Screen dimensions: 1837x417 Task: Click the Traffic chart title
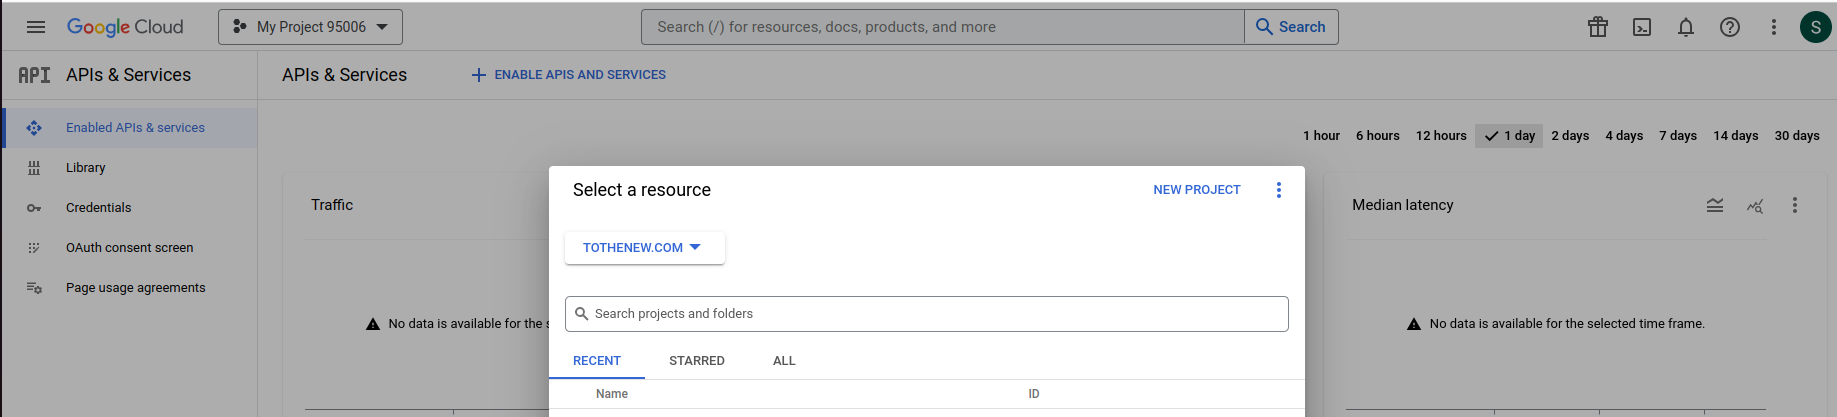(x=332, y=205)
